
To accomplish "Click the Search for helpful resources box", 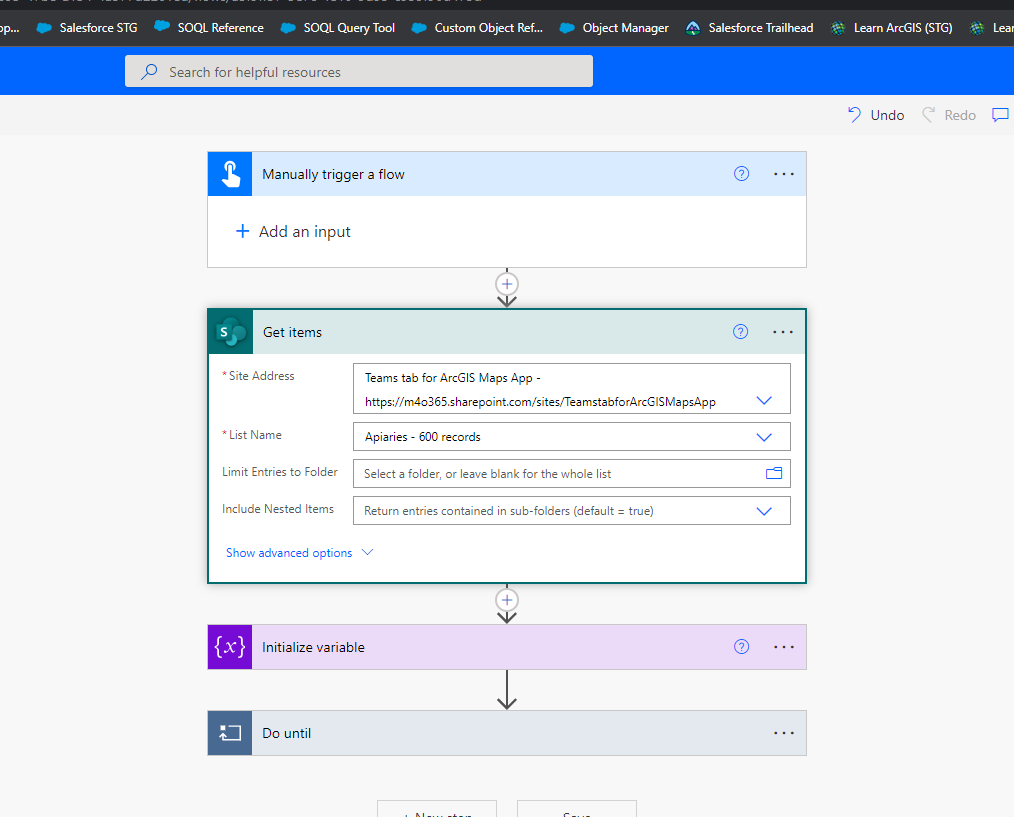I will pos(359,71).
